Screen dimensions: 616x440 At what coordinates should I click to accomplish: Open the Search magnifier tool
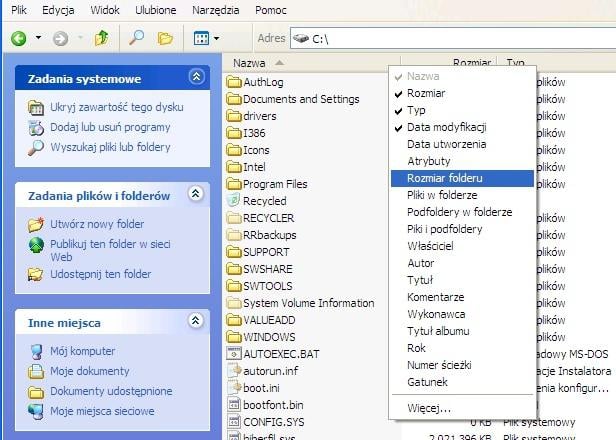pos(139,38)
